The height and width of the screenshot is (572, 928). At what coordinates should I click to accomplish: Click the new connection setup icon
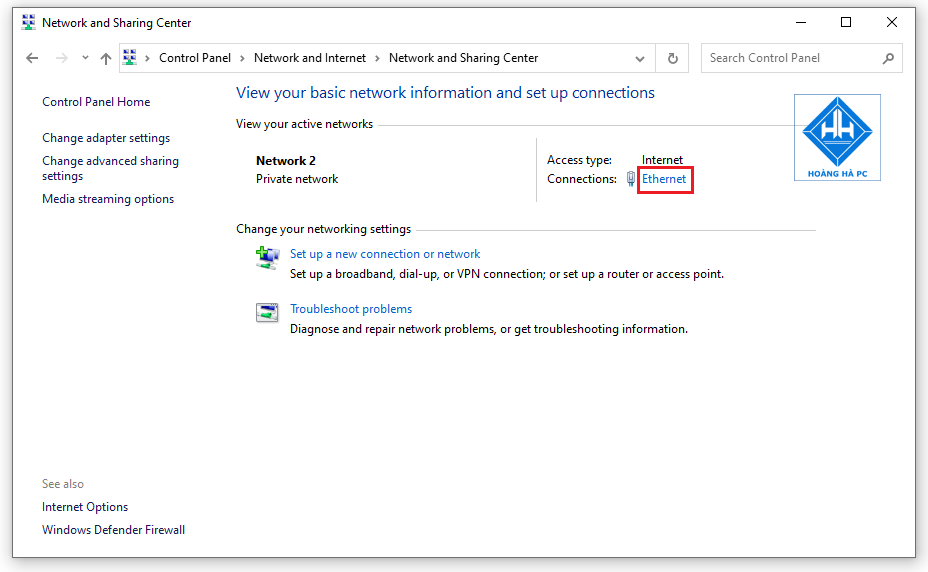coord(268,258)
